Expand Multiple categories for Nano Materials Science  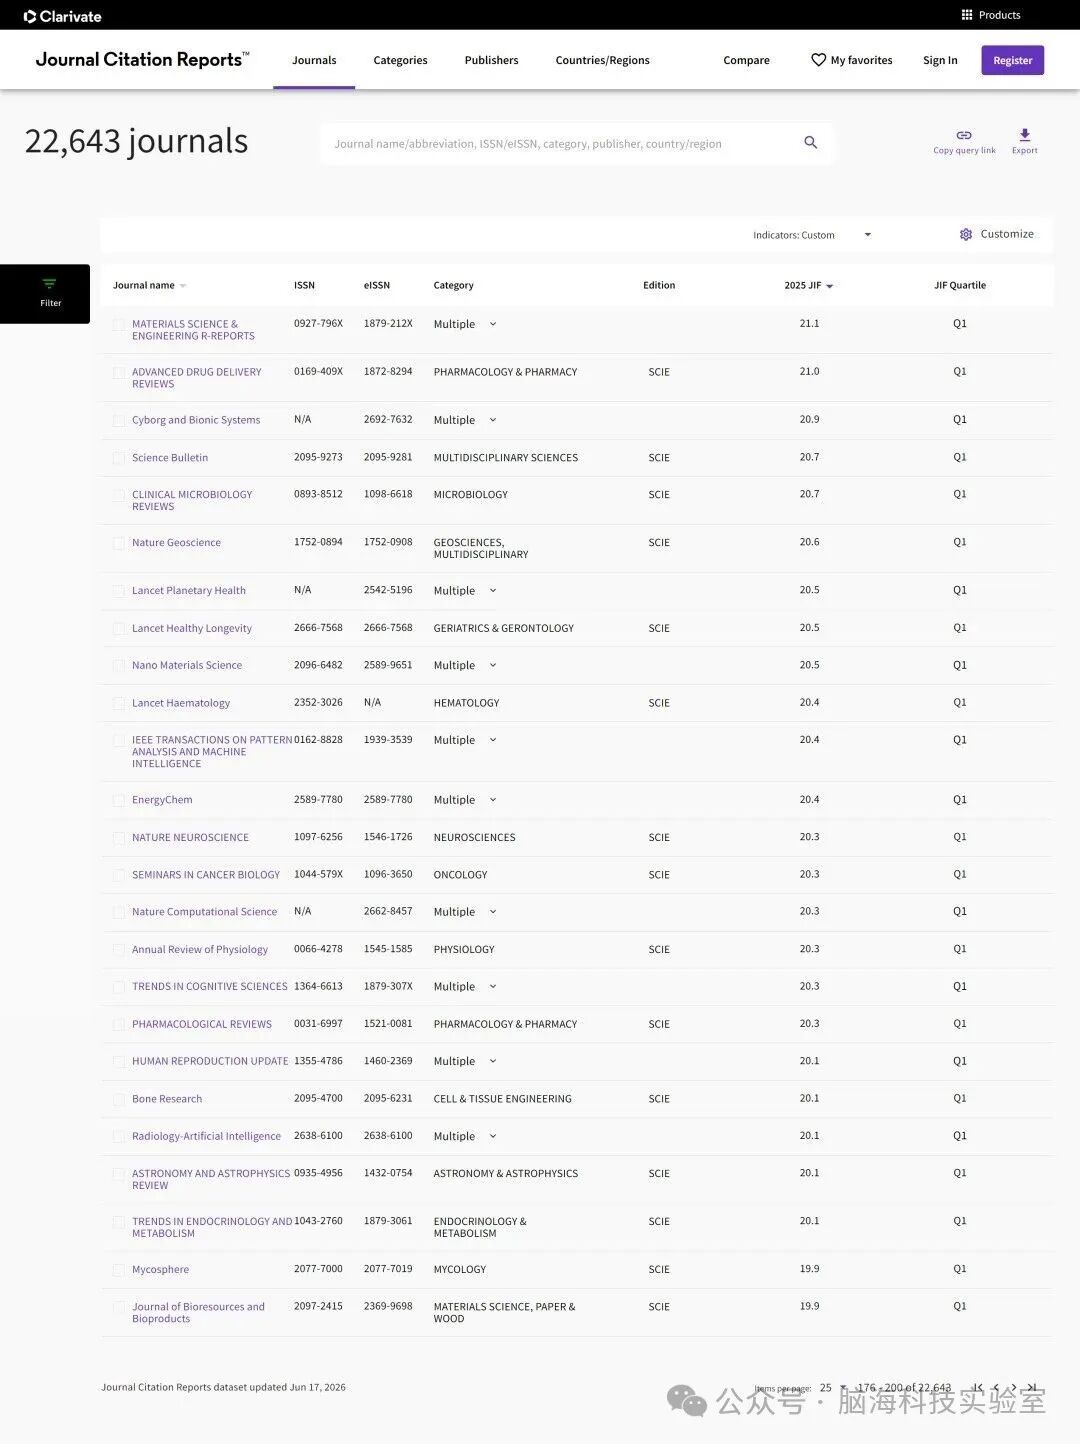tap(493, 665)
